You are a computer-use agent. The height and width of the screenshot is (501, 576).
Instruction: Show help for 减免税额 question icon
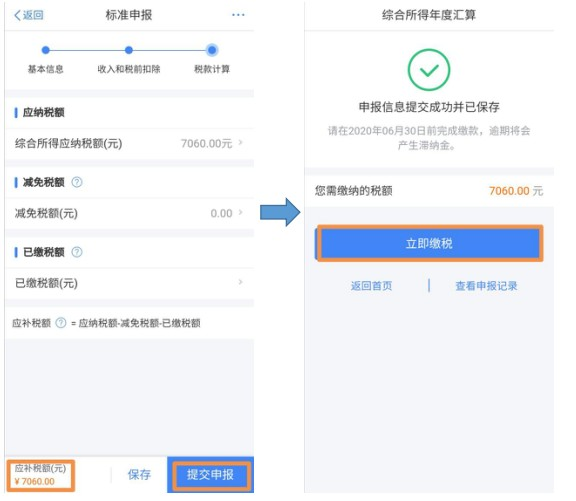click(x=77, y=182)
